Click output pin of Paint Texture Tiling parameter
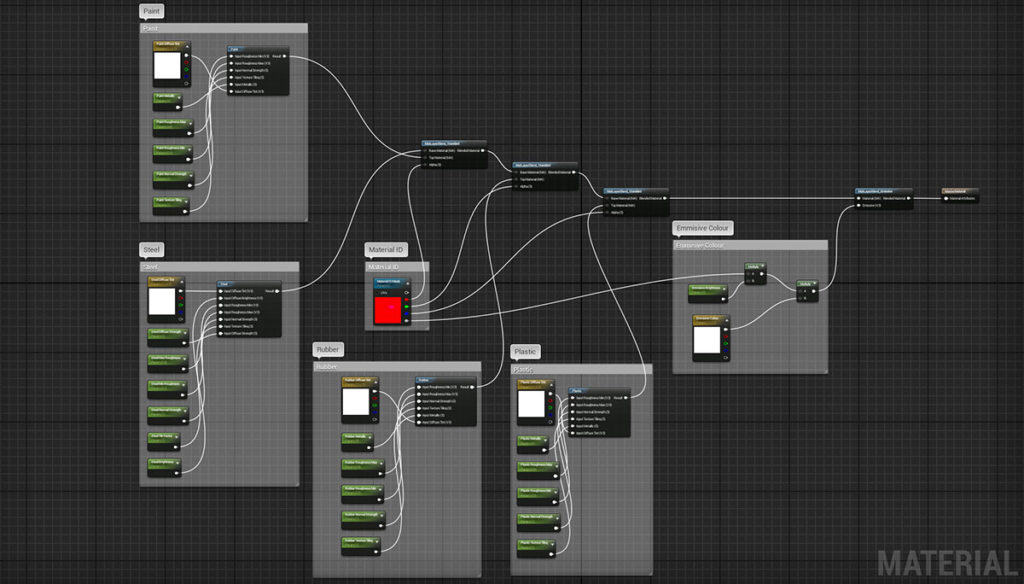Viewport: 1024px width, 584px height. pyautogui.click(x=185, y=212)
